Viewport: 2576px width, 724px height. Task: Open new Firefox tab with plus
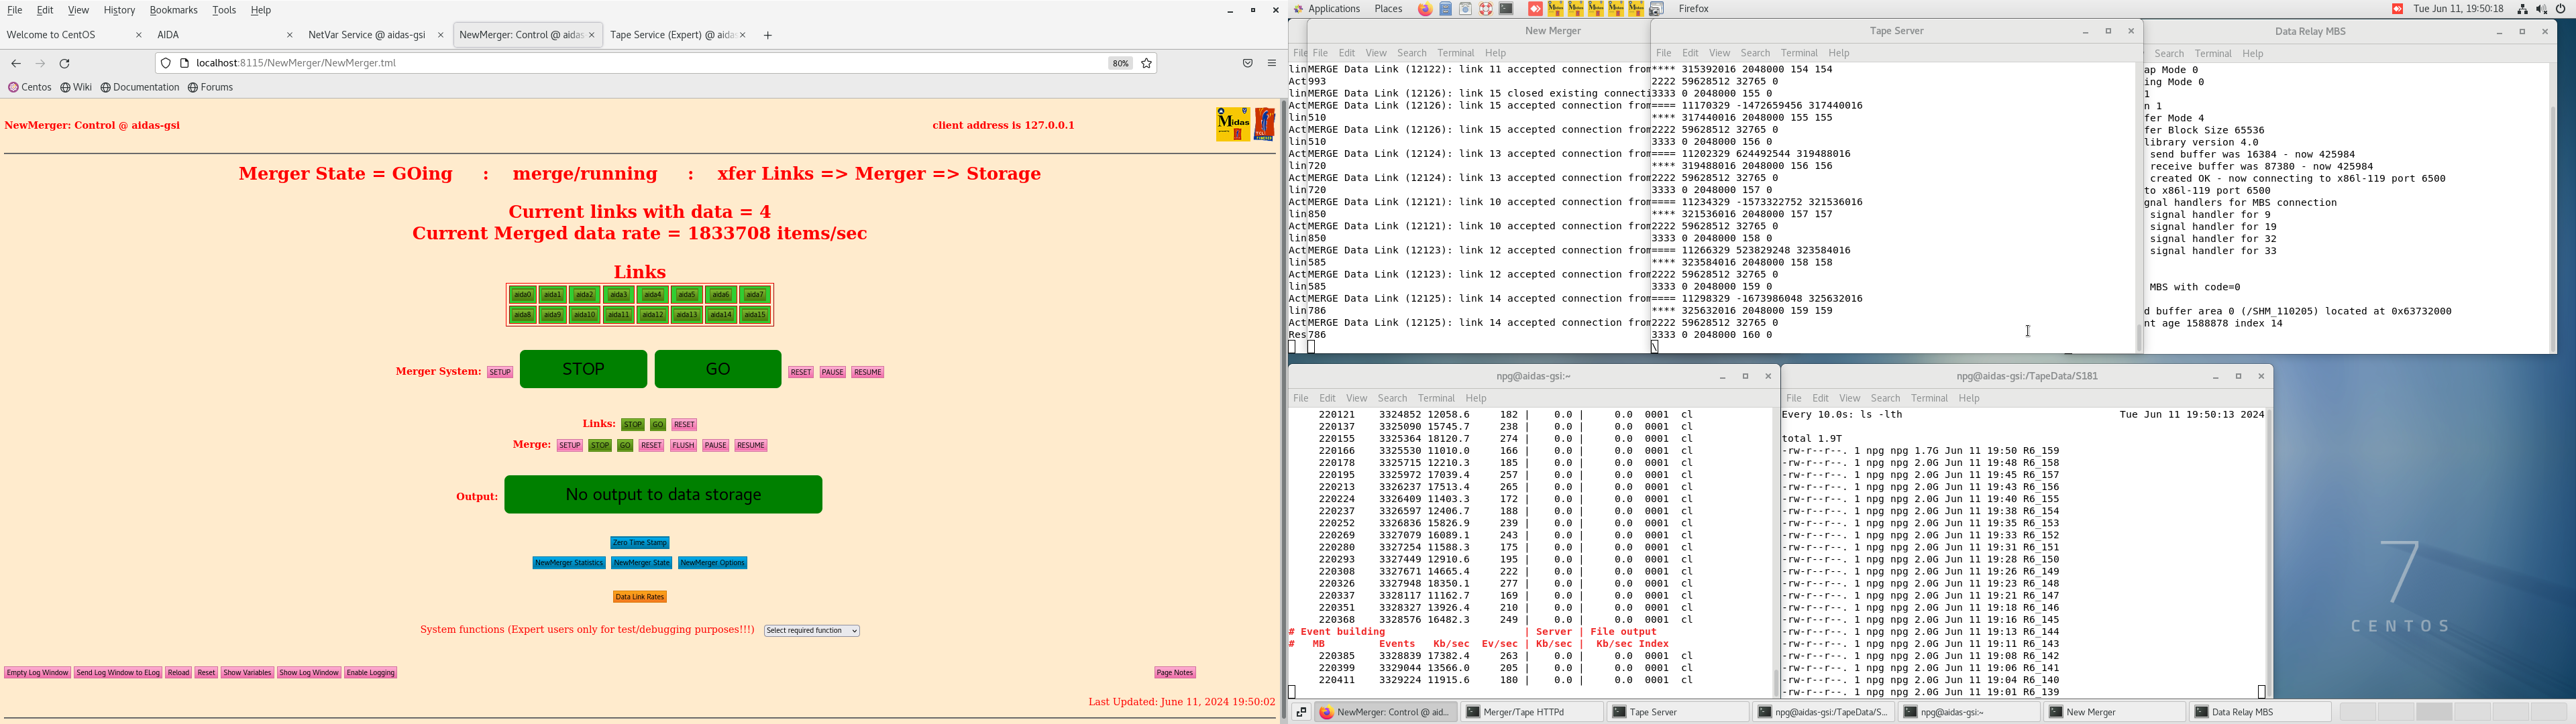(768, 36)
